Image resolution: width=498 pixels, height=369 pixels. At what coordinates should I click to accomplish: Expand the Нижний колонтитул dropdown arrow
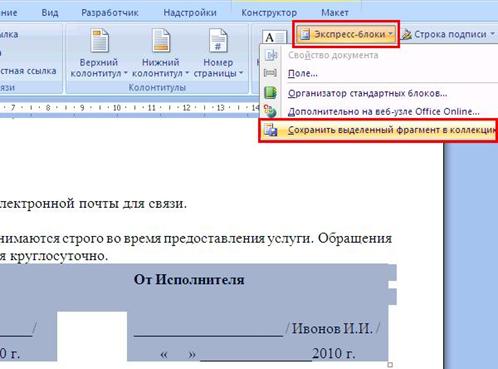[x=187, y=73]
